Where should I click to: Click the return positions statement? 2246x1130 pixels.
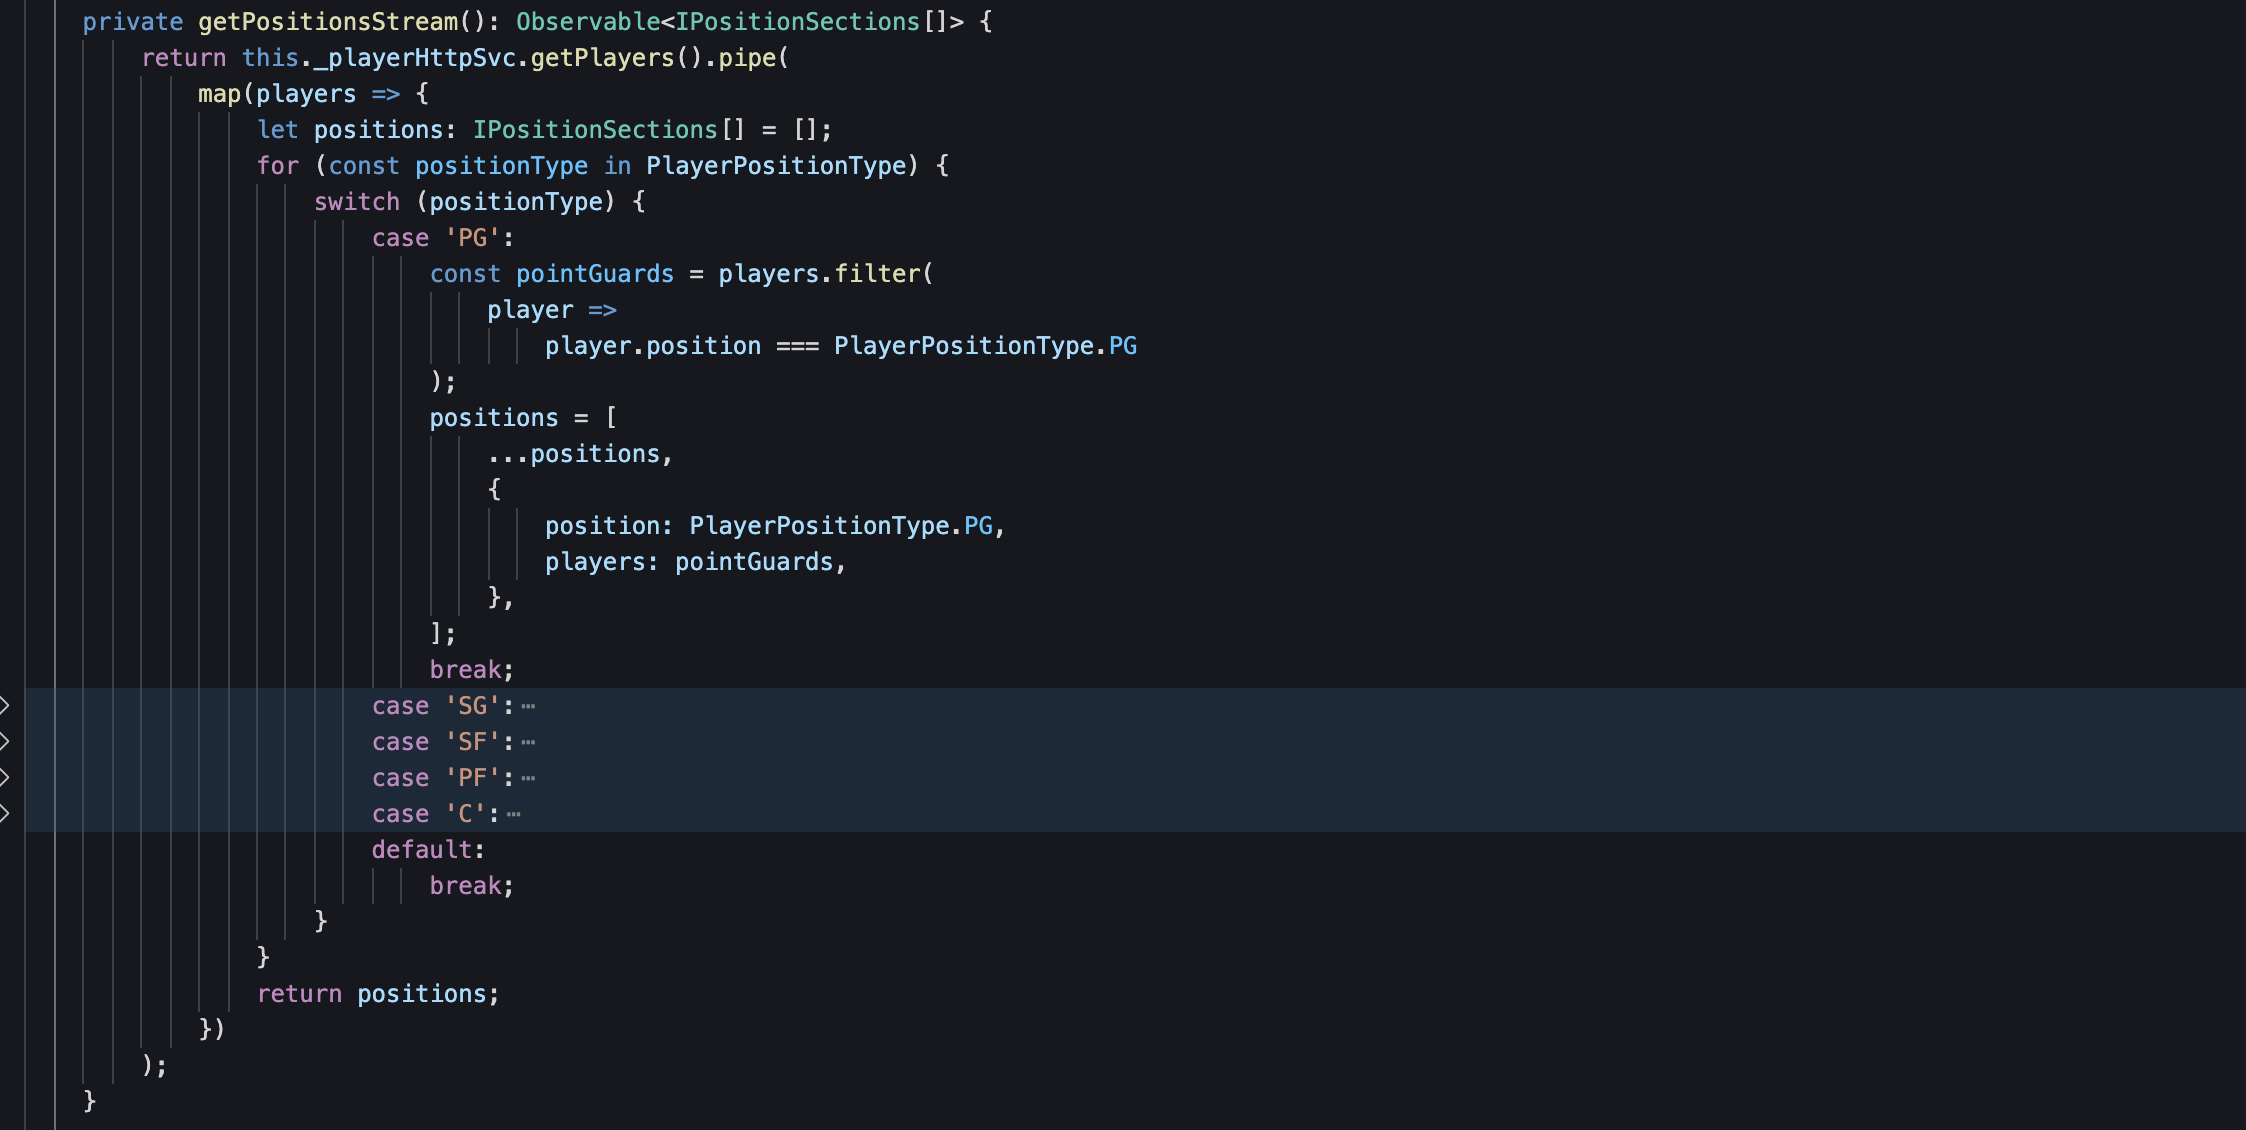[378, 993]
